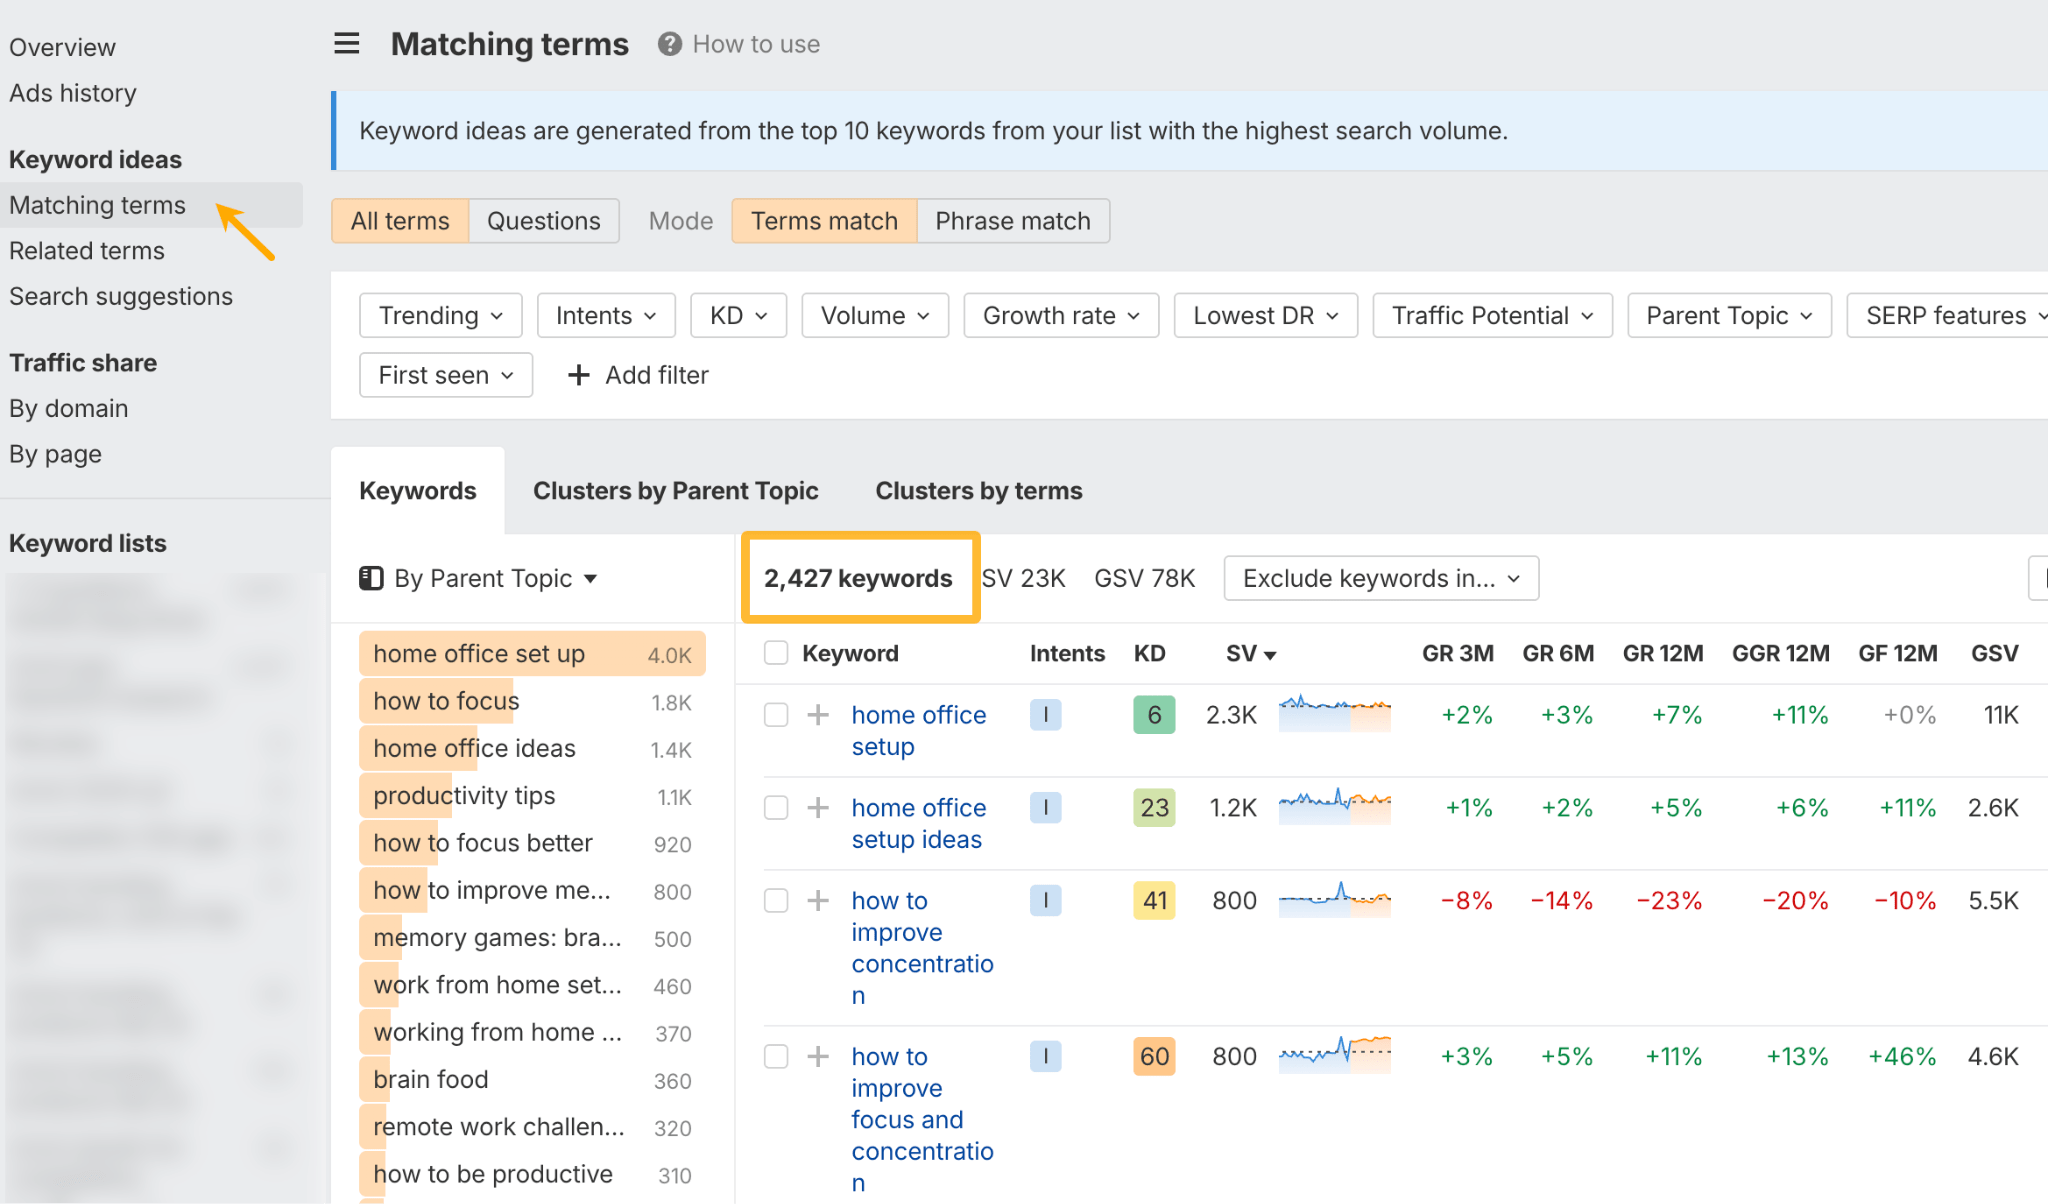Switch to the Clusters by terms tab

tap(977, 490)
